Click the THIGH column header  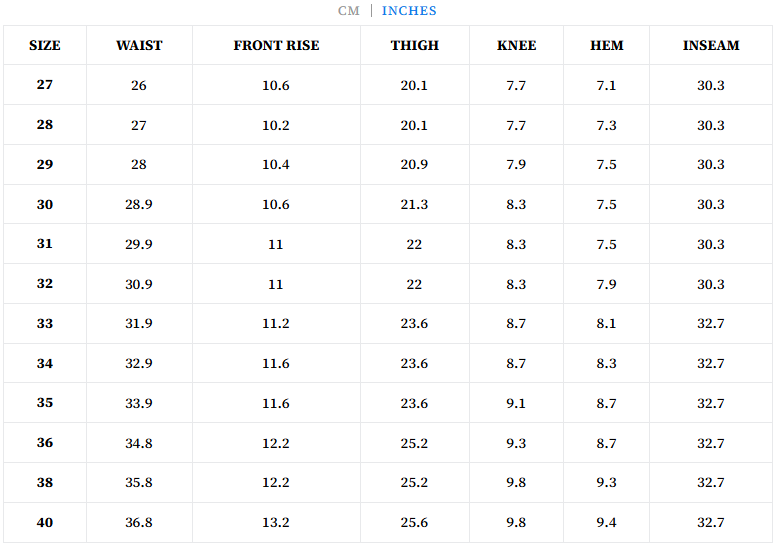tap(415, 46)
